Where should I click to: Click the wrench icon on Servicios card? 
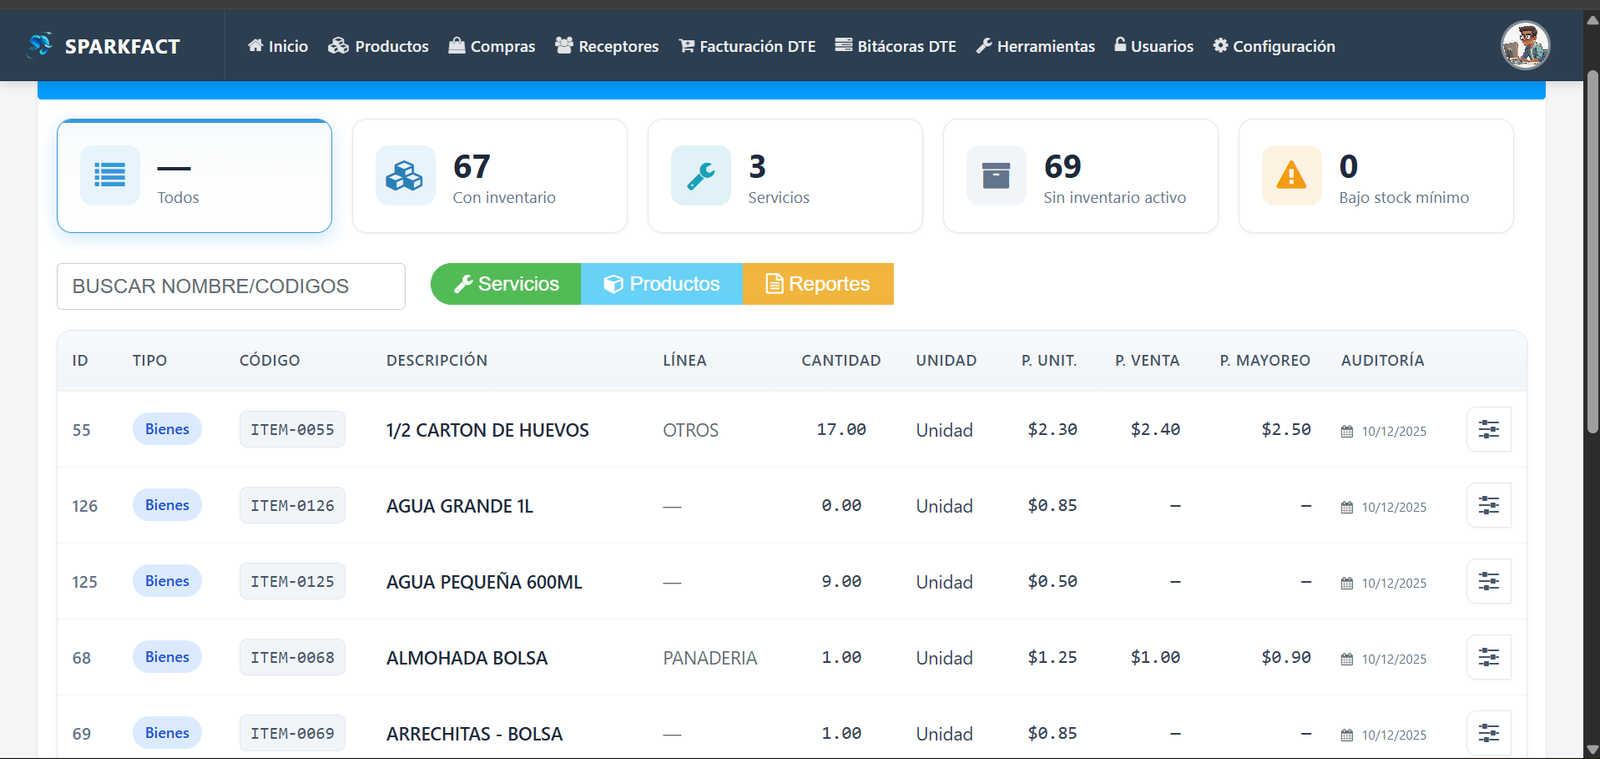click(x=700, y=176)
